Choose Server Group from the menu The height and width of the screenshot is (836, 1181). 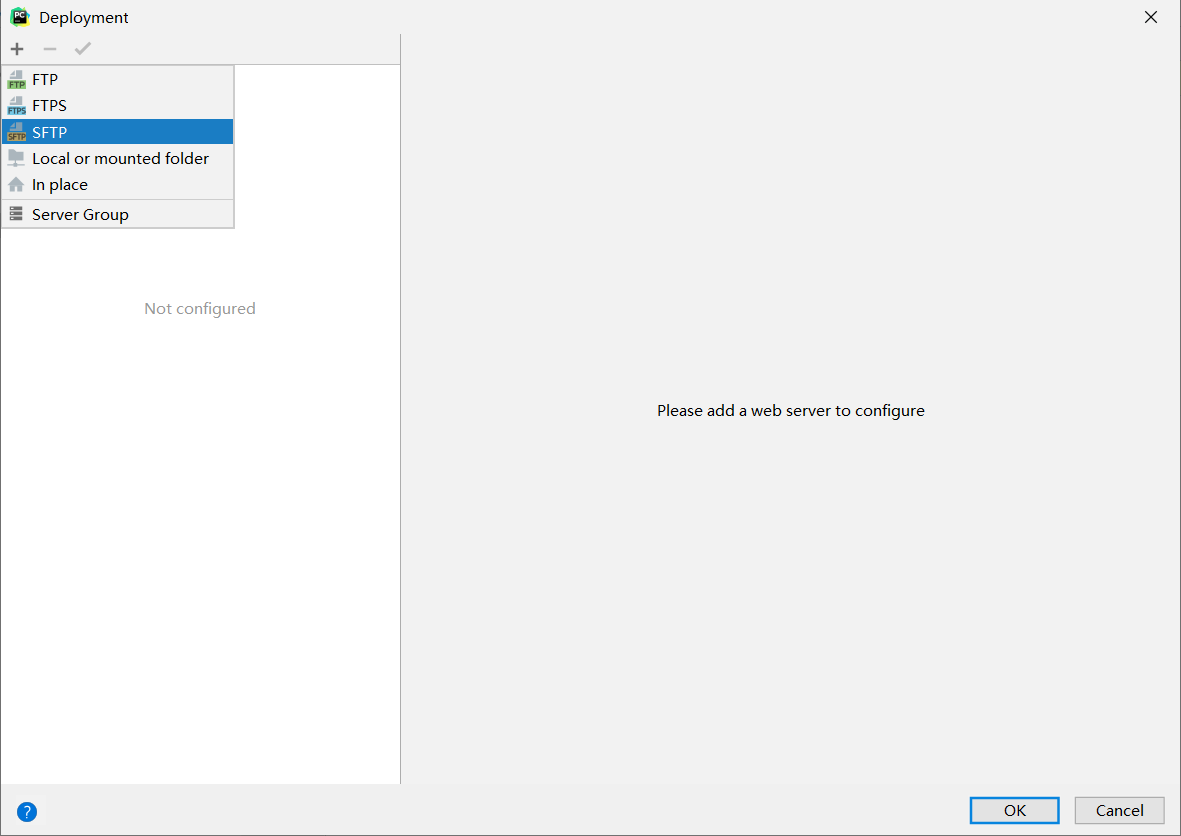click(x=117, y=215)
